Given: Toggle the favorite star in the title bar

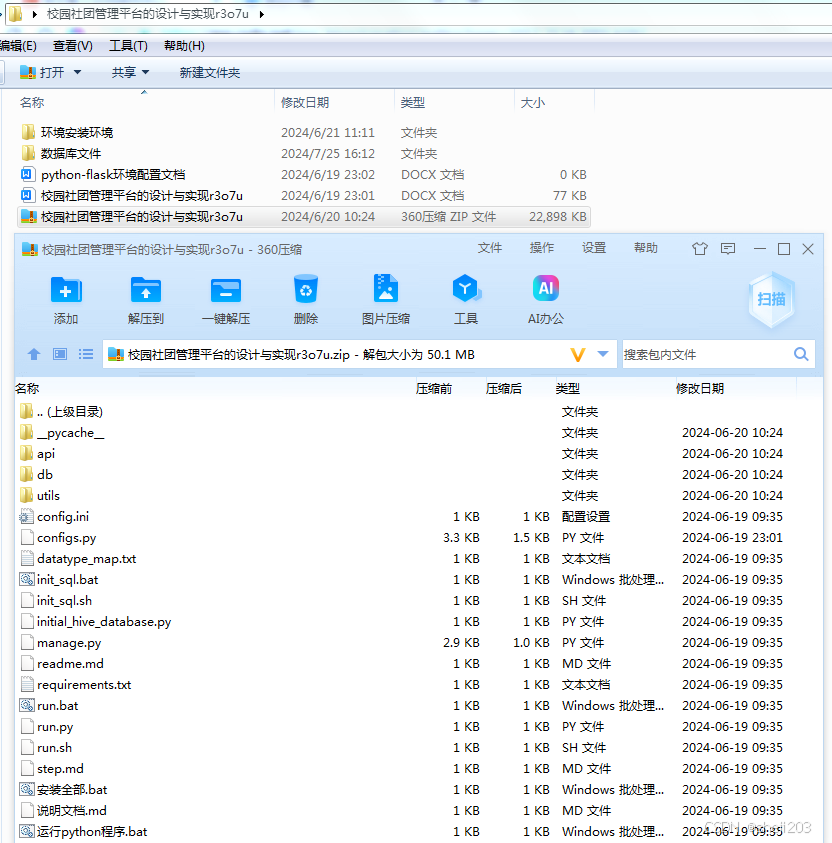Looking at the screenshot, I should tap(700, 248).
